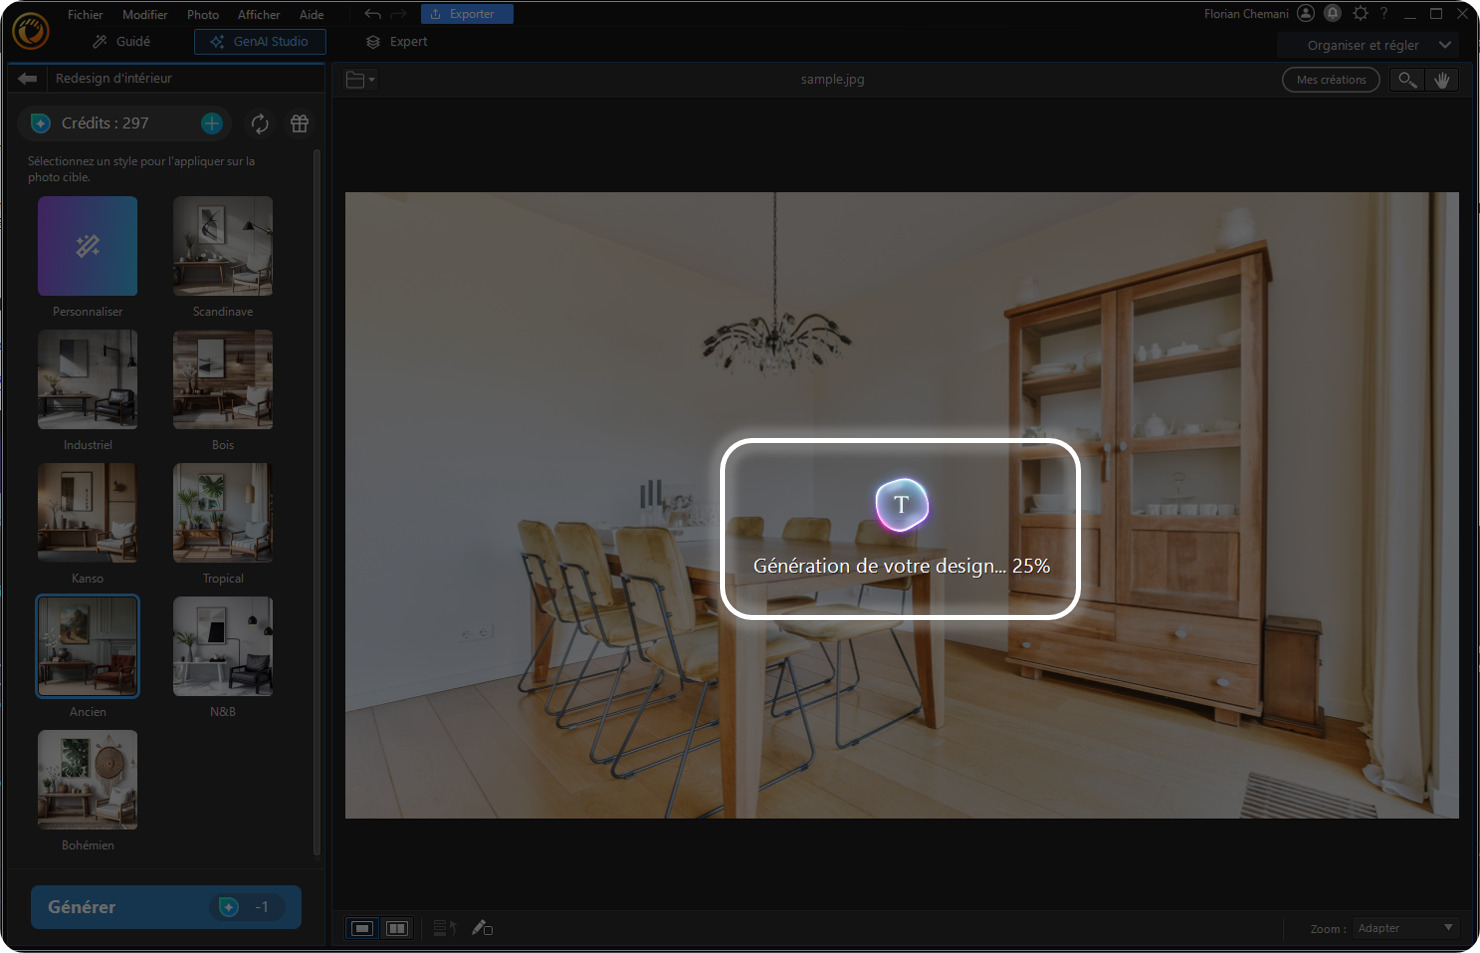
Task: Click the back arrow from Redesign d'intérieur
Action: (x=27, y=78)
